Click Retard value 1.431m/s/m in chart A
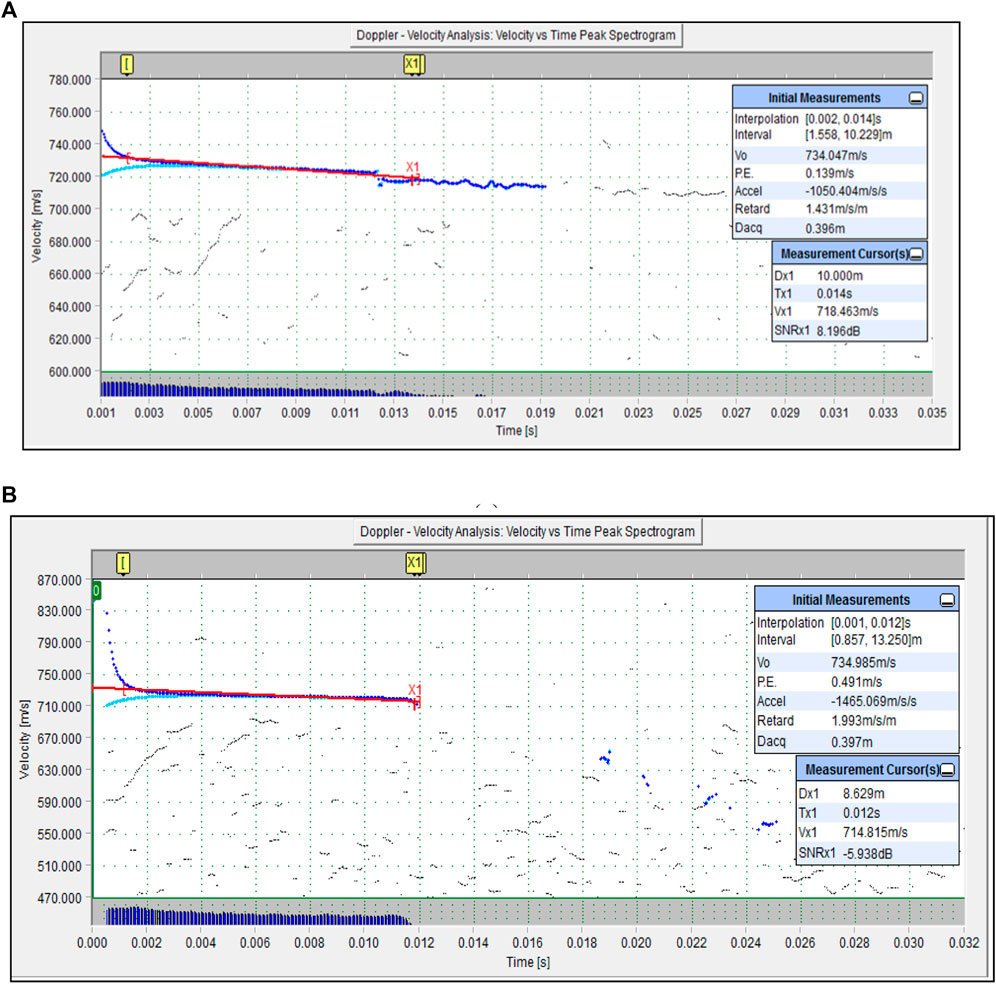The width and height of the screenshot is (996, 984). [x=836, y=209]
